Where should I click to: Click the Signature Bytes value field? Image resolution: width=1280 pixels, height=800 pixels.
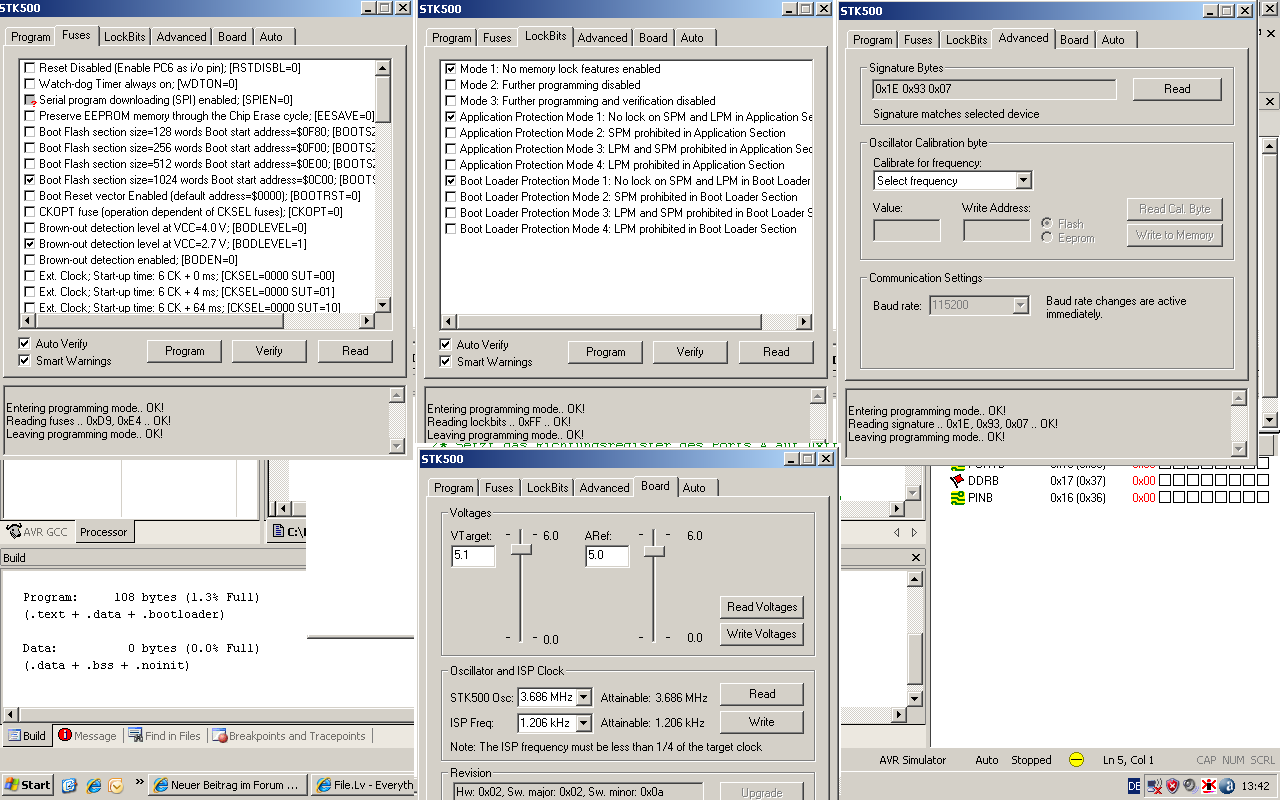pos(995,89)
